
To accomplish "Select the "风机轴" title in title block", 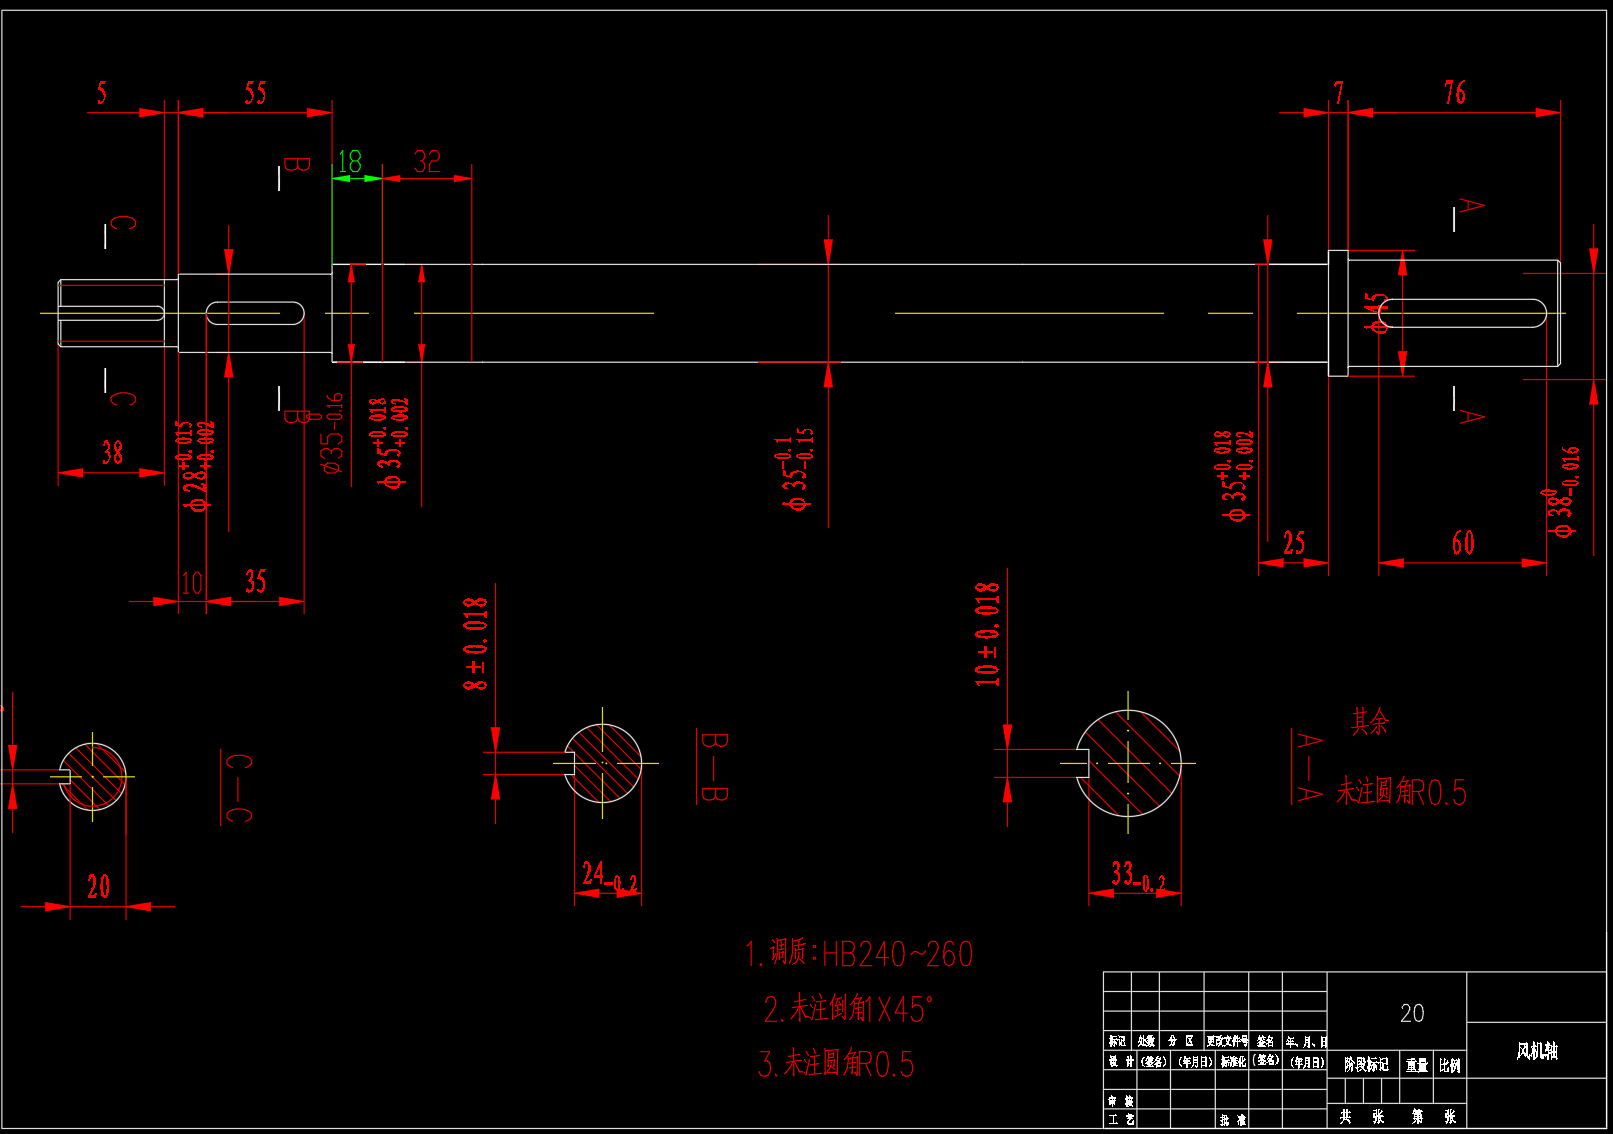I will (1537, 1050).
